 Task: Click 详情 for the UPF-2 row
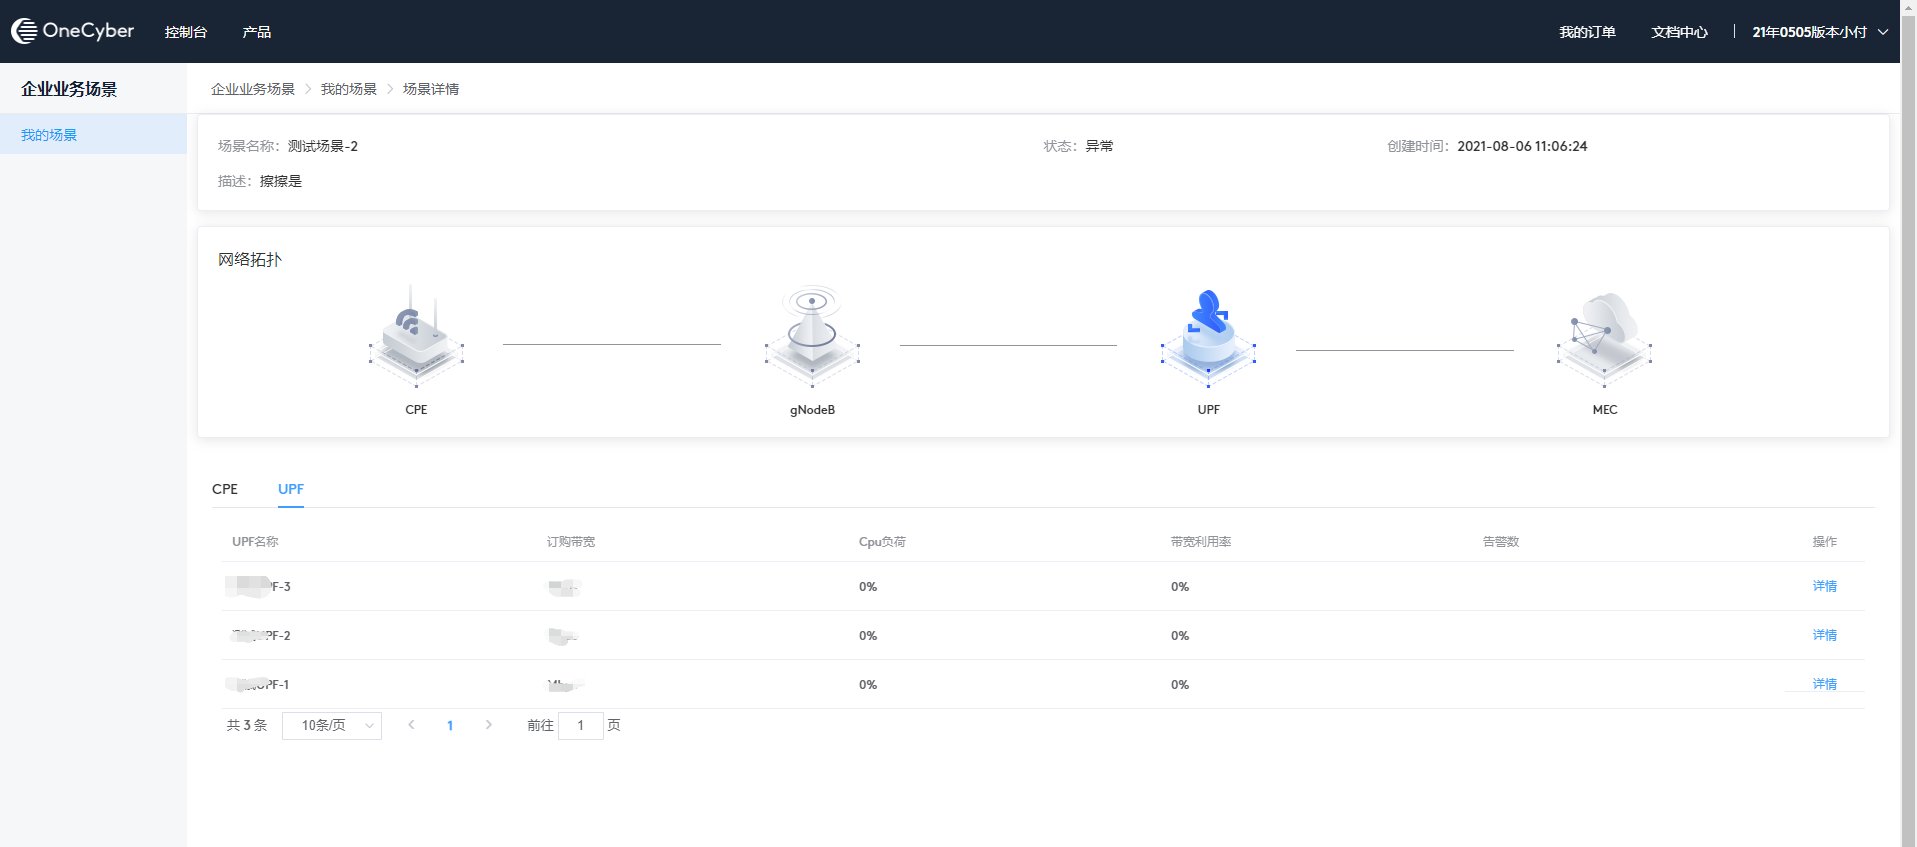coord(1824,635)
